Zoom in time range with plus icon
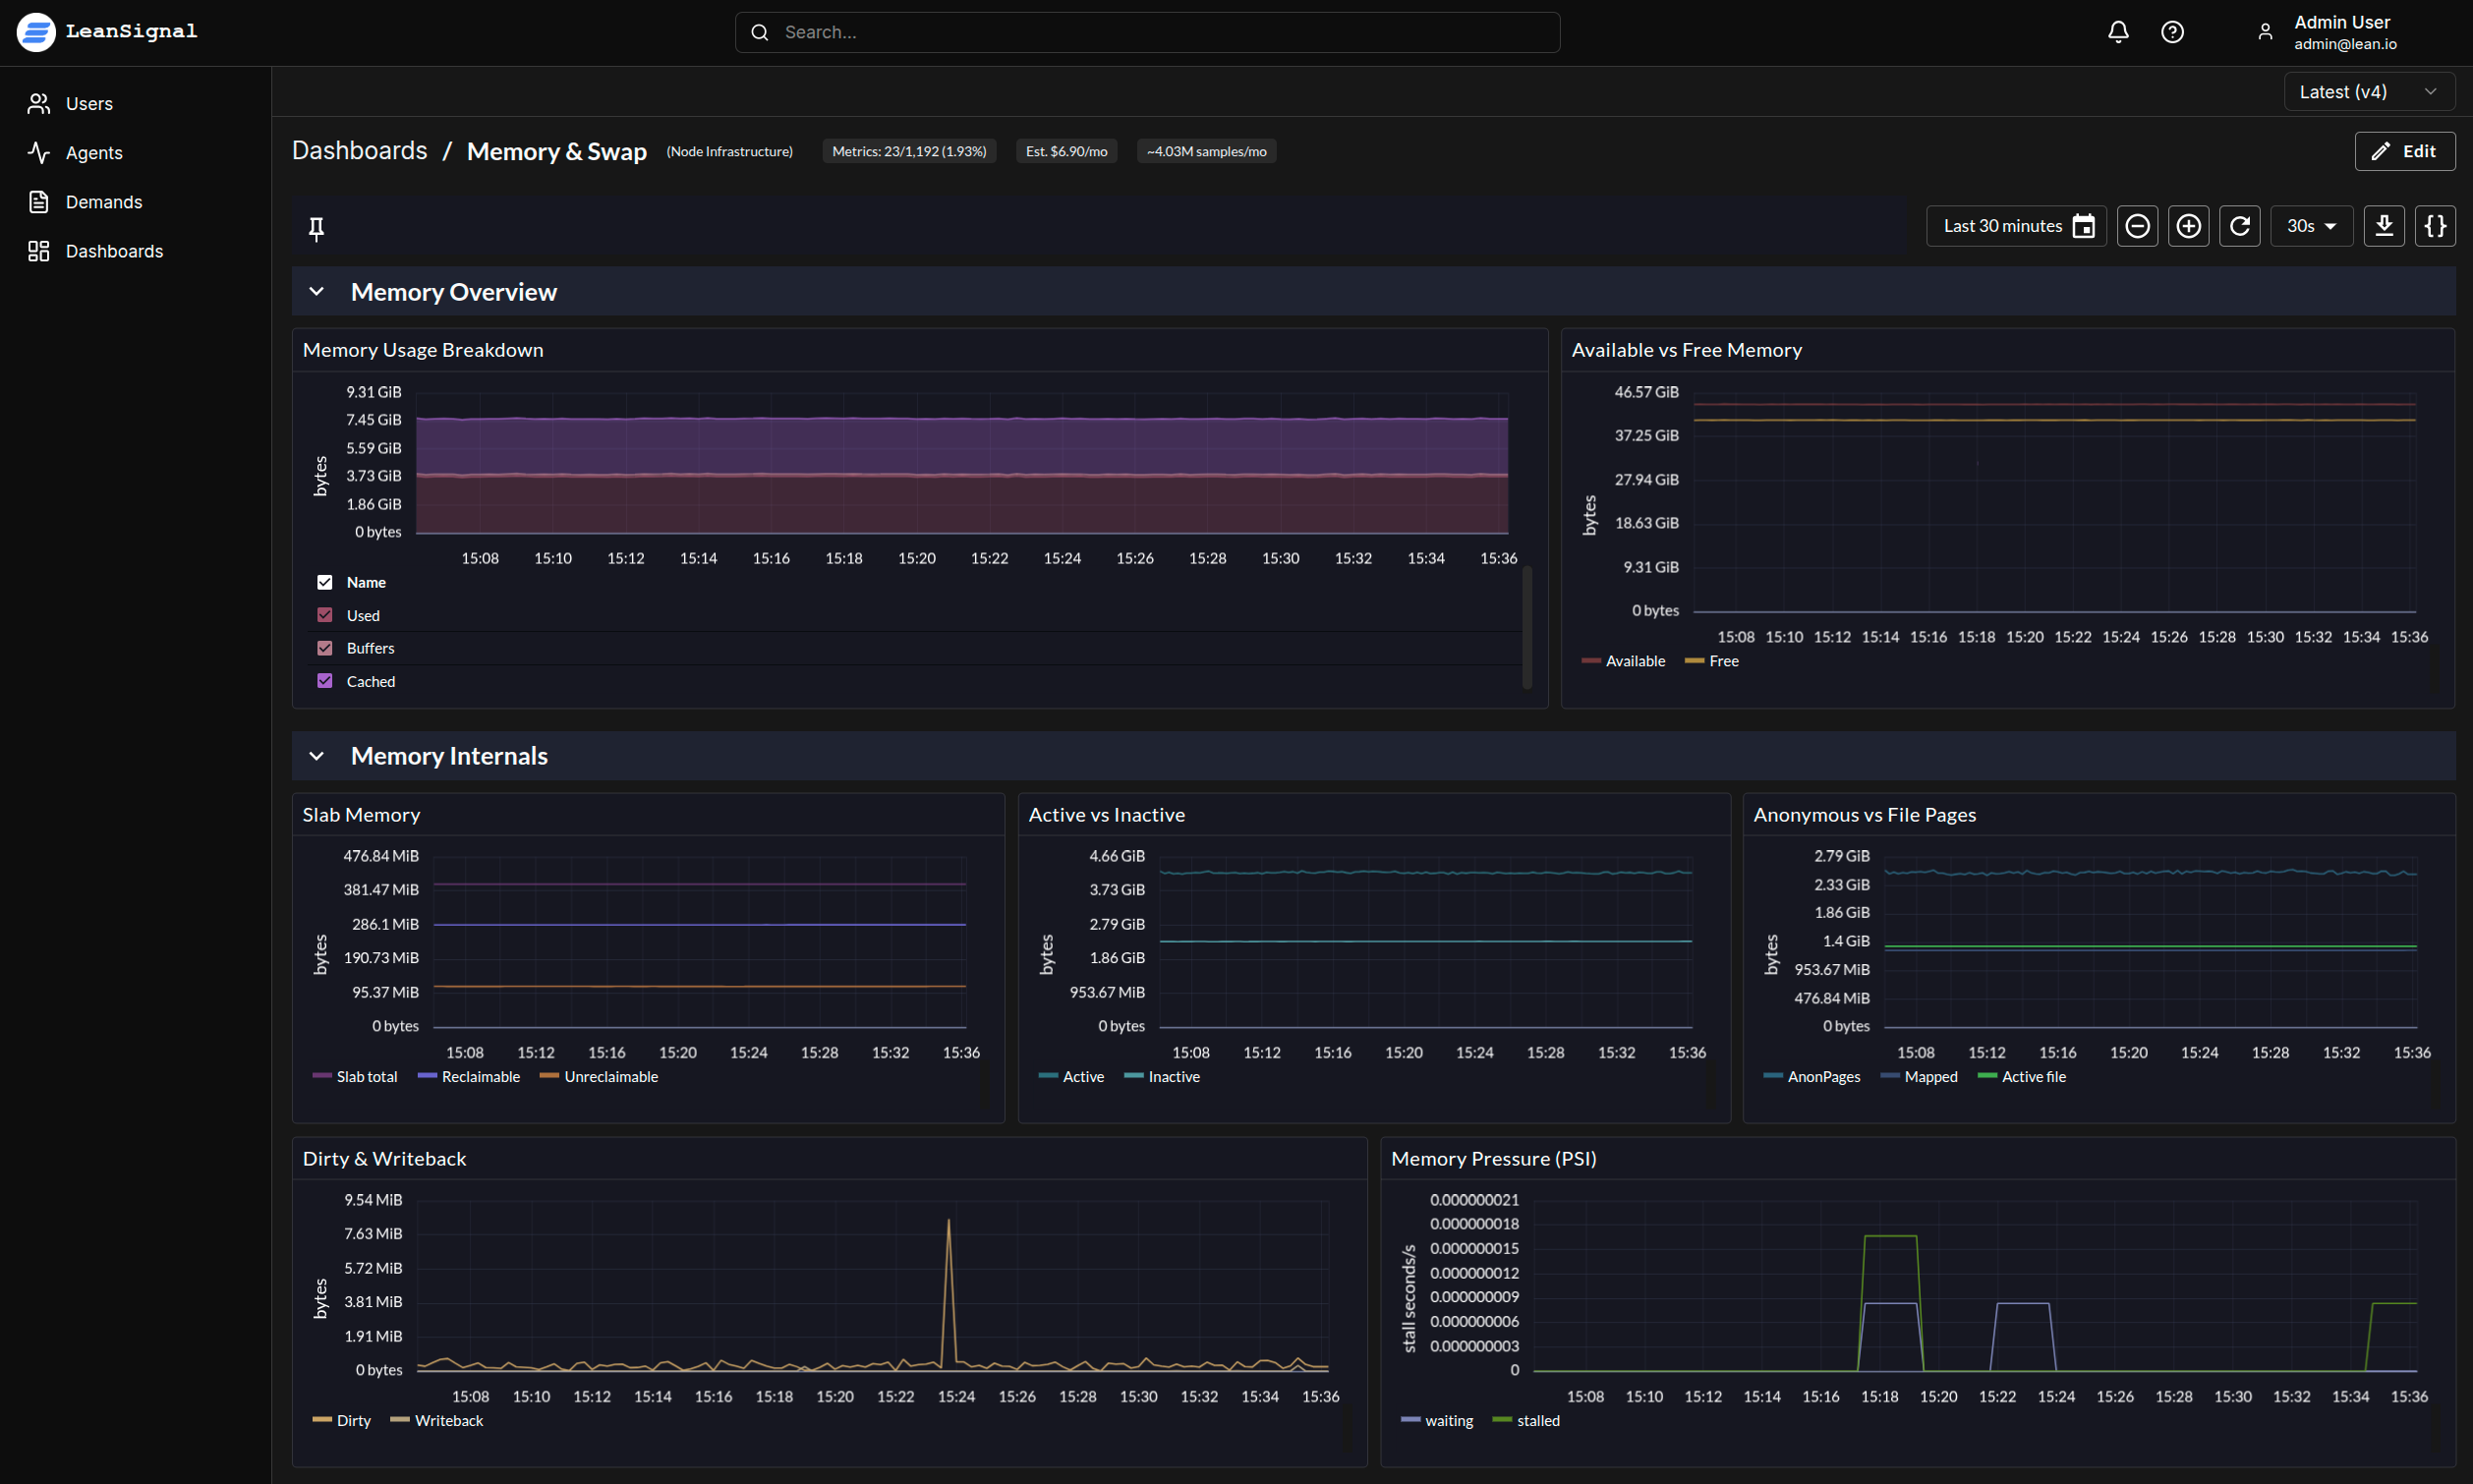The width and height of the screenshot is (2473, 1484). [2188, 226]
